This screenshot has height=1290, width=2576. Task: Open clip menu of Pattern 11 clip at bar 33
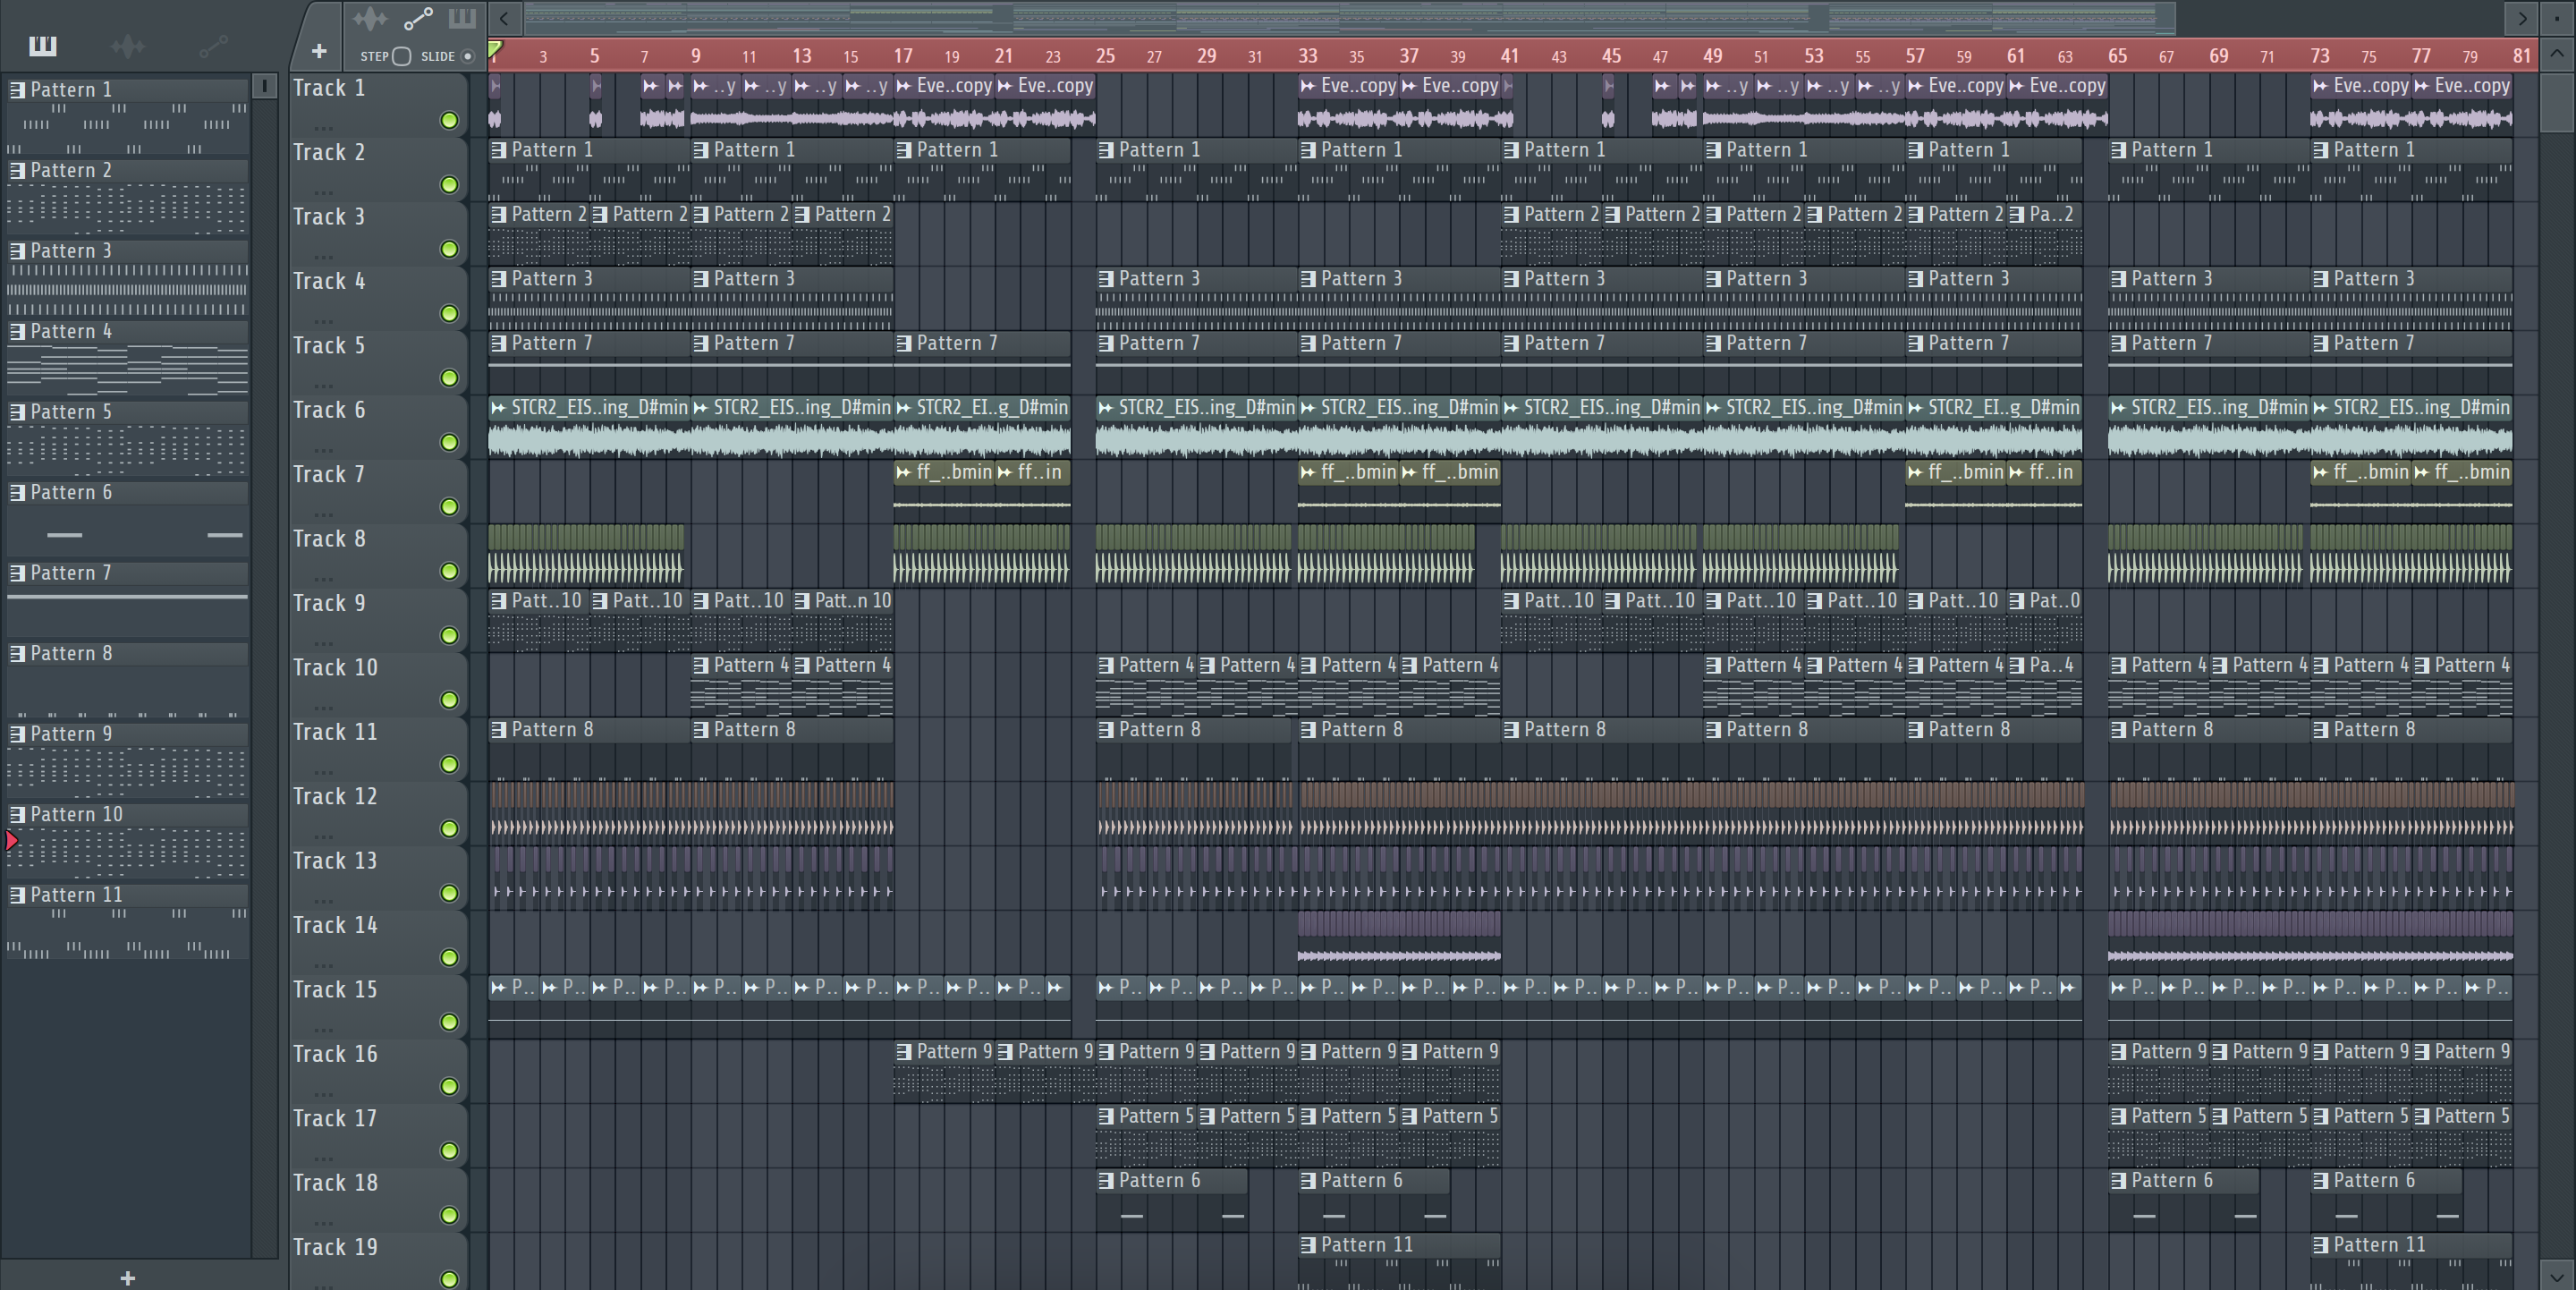pyautogui.click(x=1307, y=1245)
